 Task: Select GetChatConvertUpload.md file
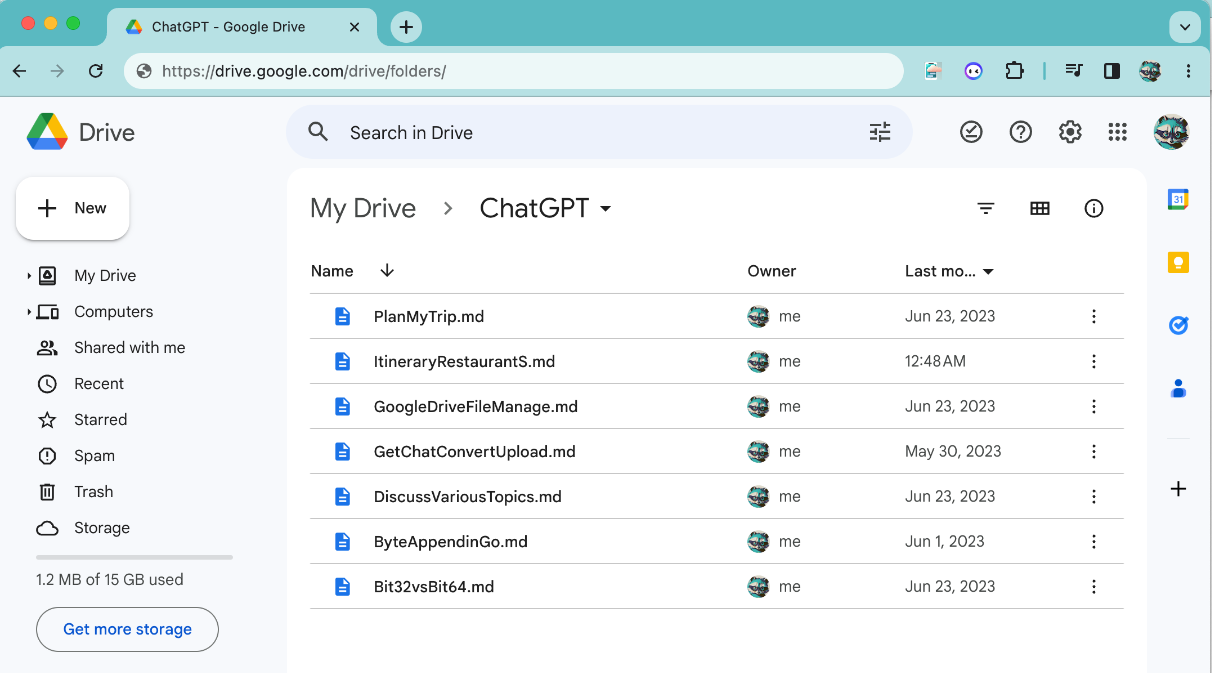(716, 451)
